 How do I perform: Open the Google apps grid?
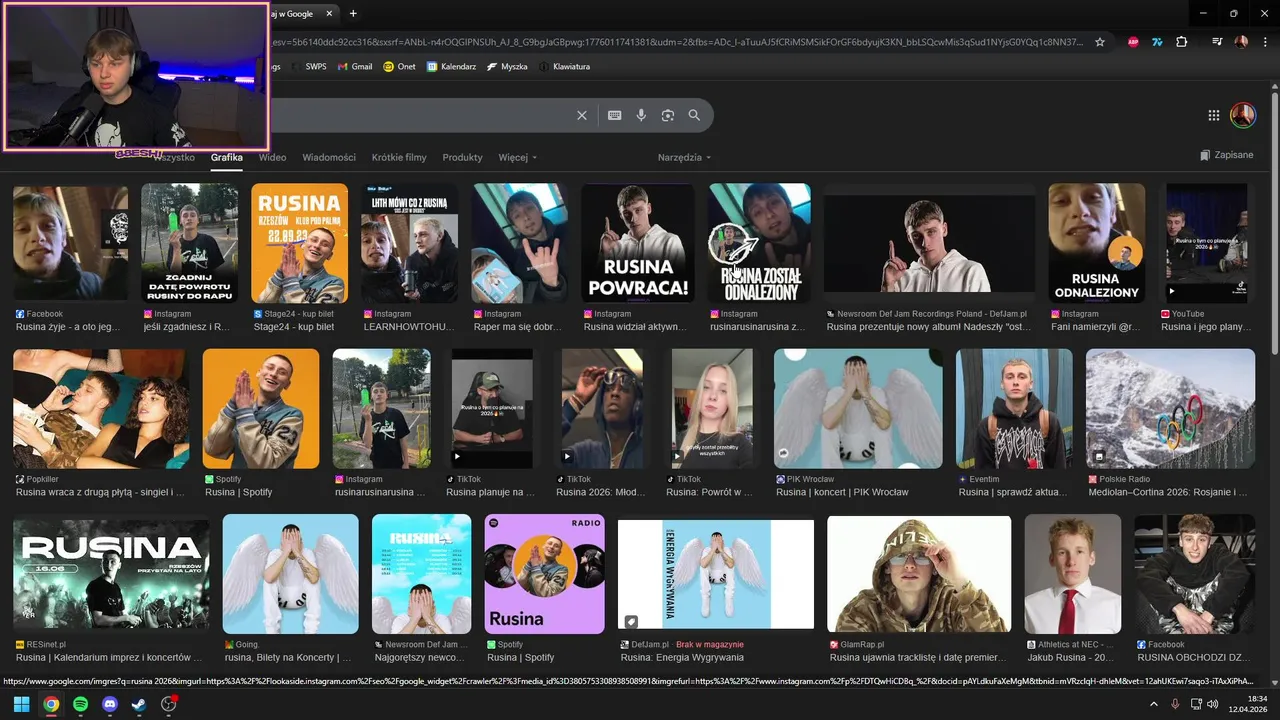tap(1214, 115)
